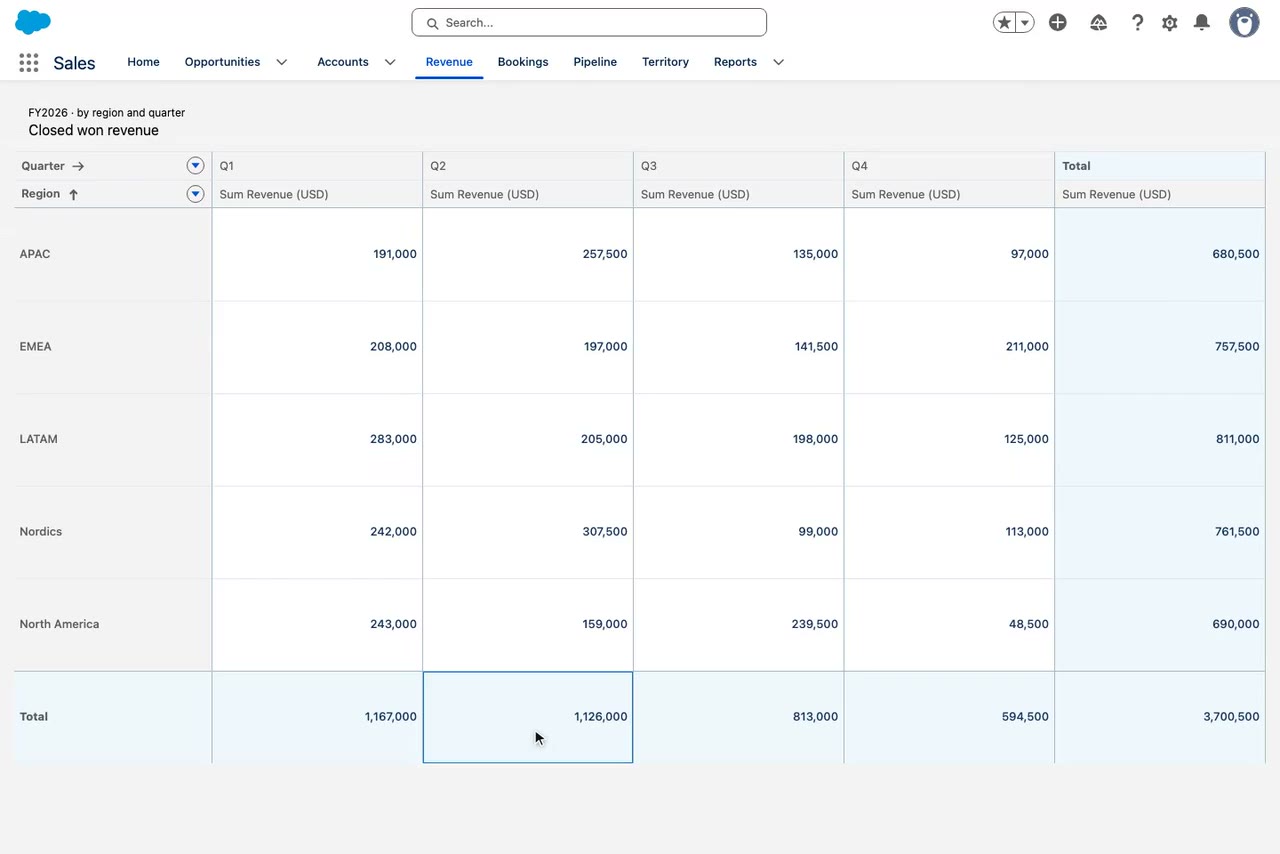This screenshot has width=1280, height=854.
Task: Switch to the Bookings tab
Action: [523, 62]
